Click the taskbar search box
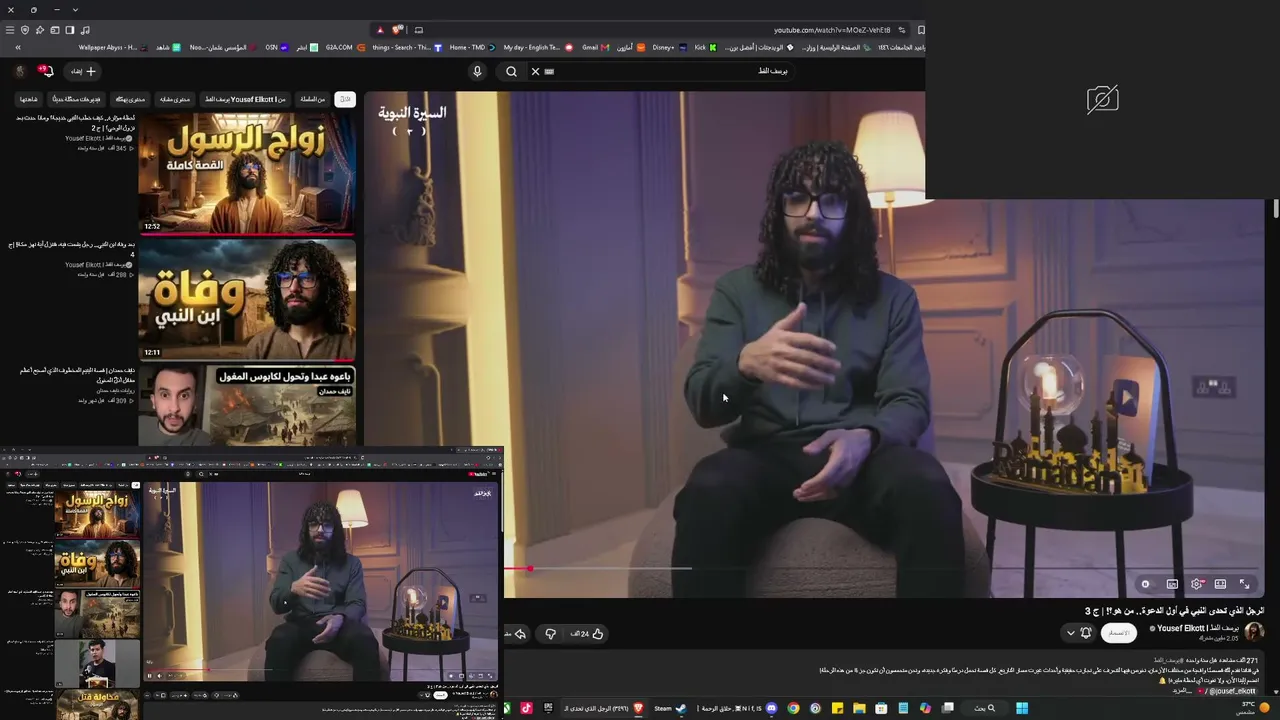 pos(985,708)
